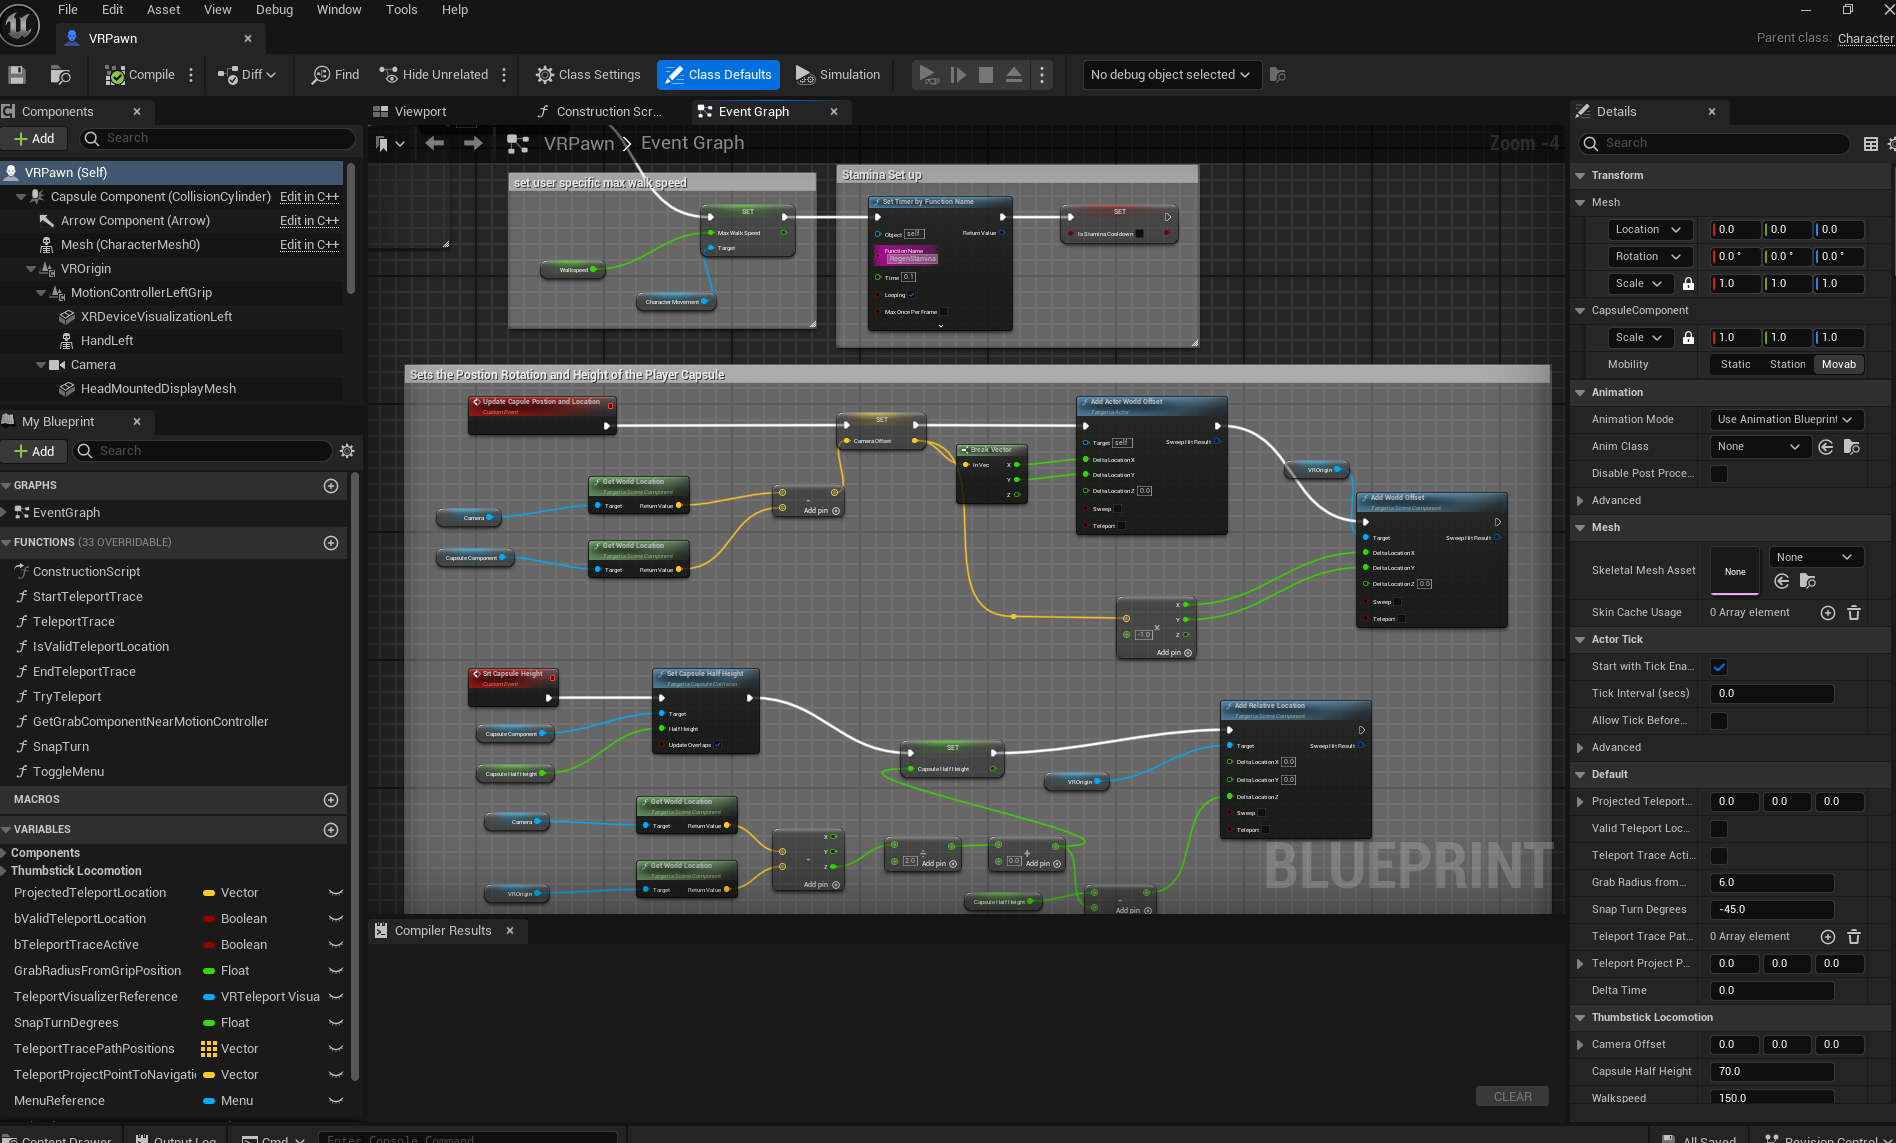Viewport: 1896px width, 1143px height.
Task: Toggle Mesh scale lock icon
Action: pyautogui.click(x=1689, y=284)
